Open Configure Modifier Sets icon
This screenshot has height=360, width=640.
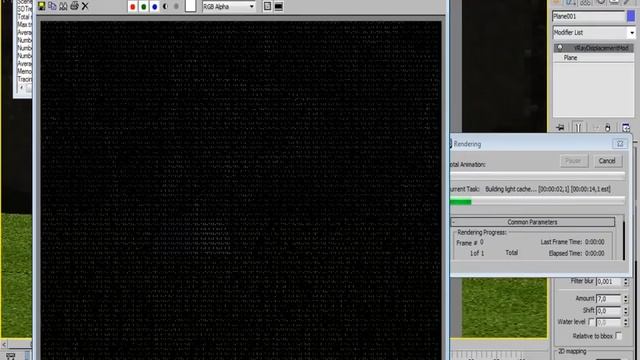[626, 128]
